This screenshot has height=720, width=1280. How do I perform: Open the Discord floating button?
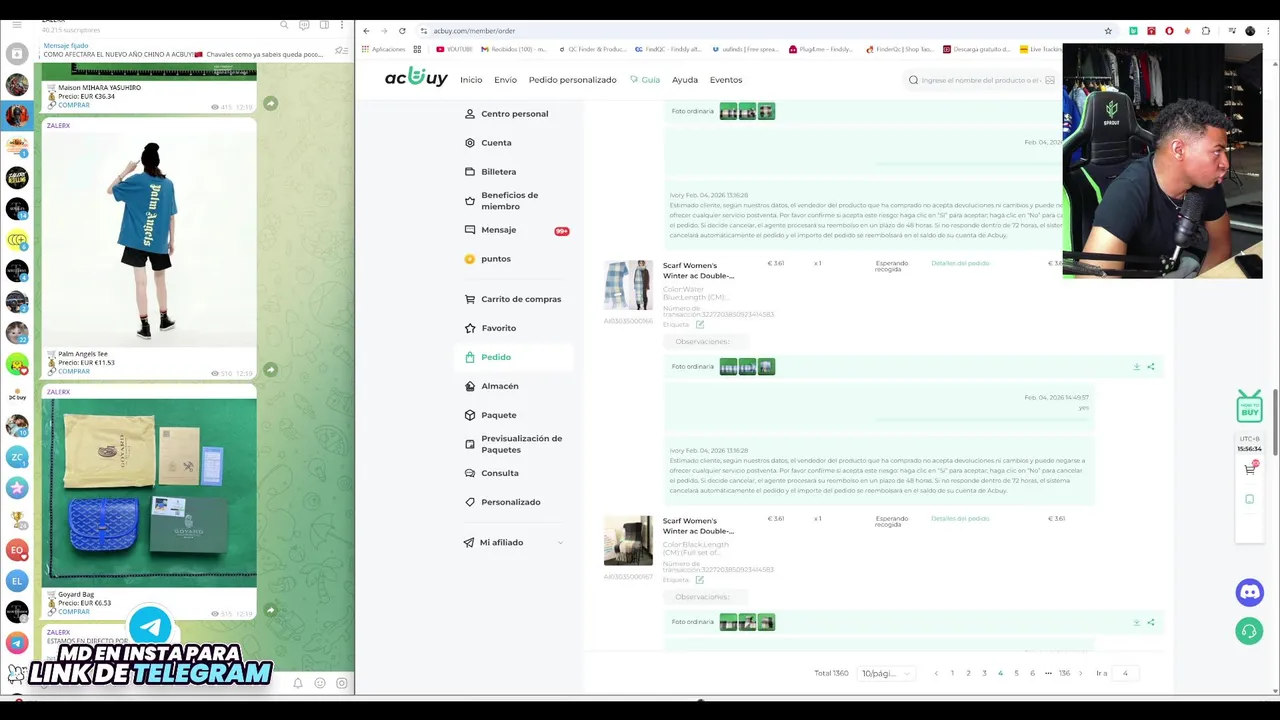[1250, 592]
